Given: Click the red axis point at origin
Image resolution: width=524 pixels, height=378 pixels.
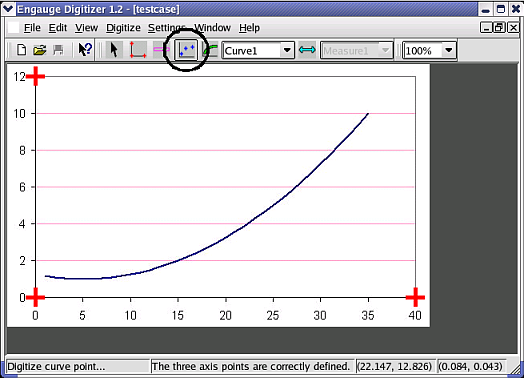Looking at the screenshot, I should tap(35, 297).
